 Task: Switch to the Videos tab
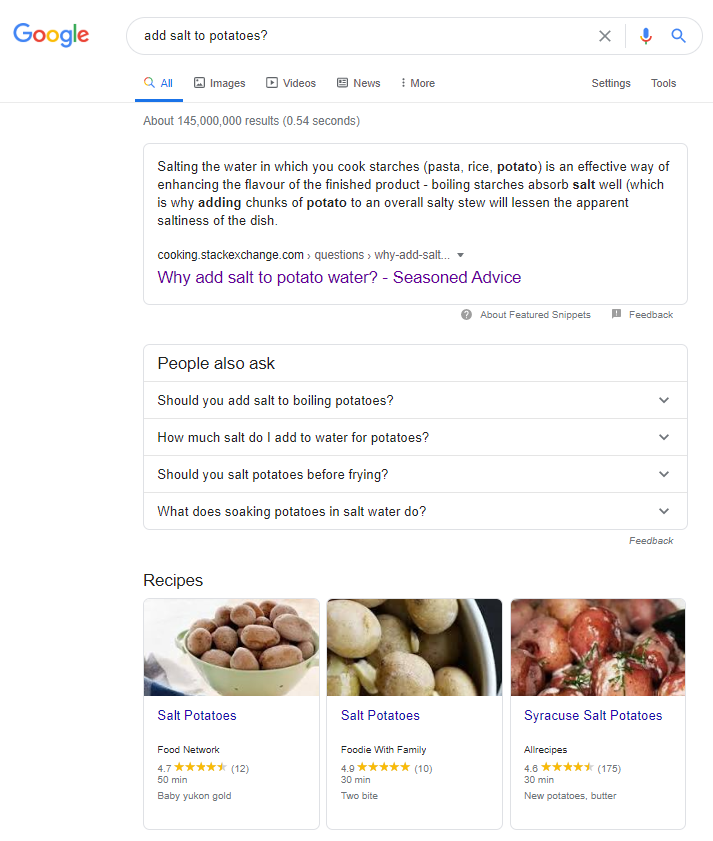[291, 83]
